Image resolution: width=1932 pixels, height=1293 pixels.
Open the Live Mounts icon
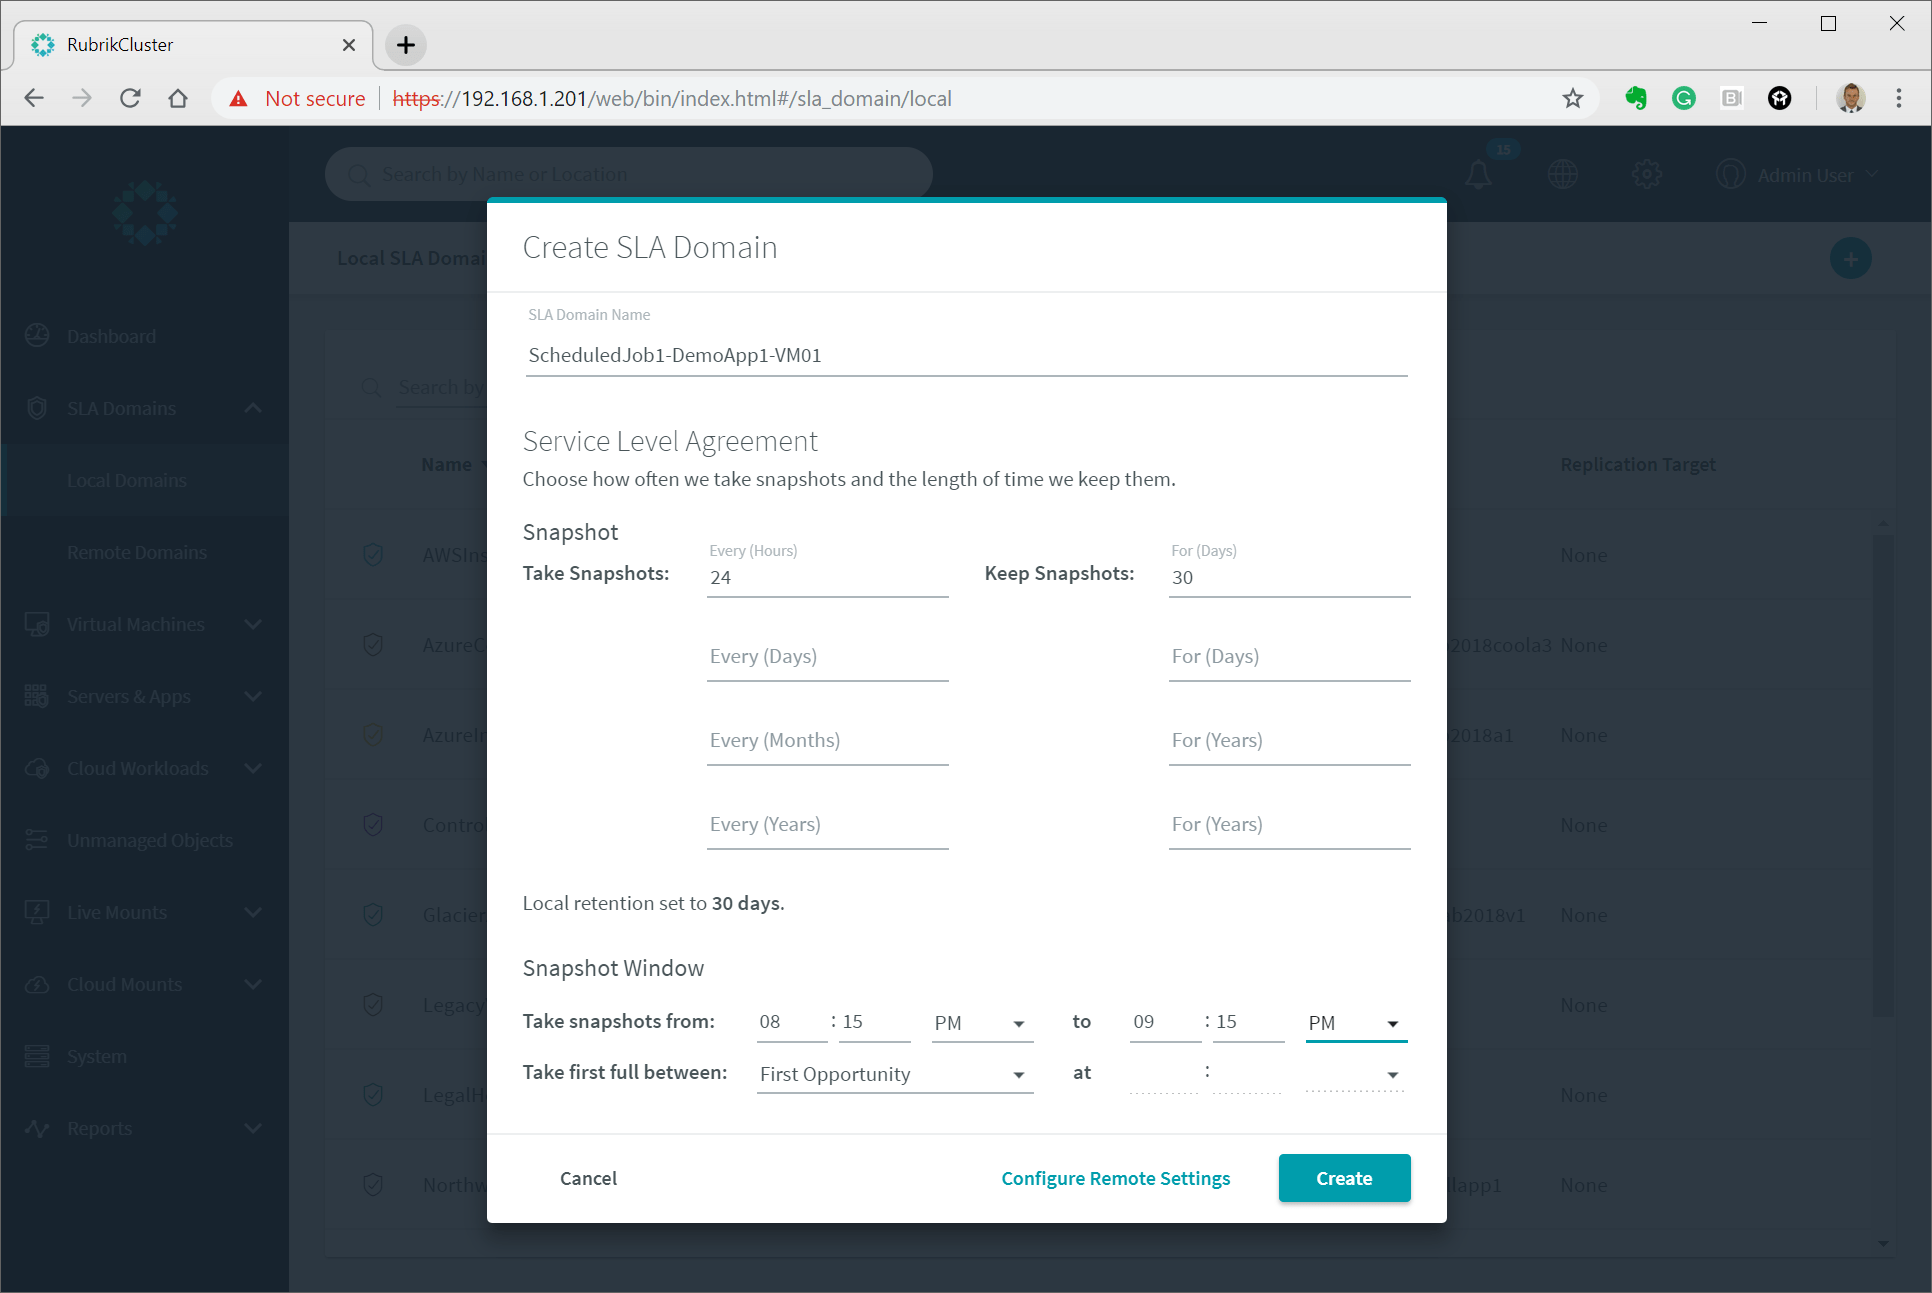pyautogui.click(x=38, y=912)
